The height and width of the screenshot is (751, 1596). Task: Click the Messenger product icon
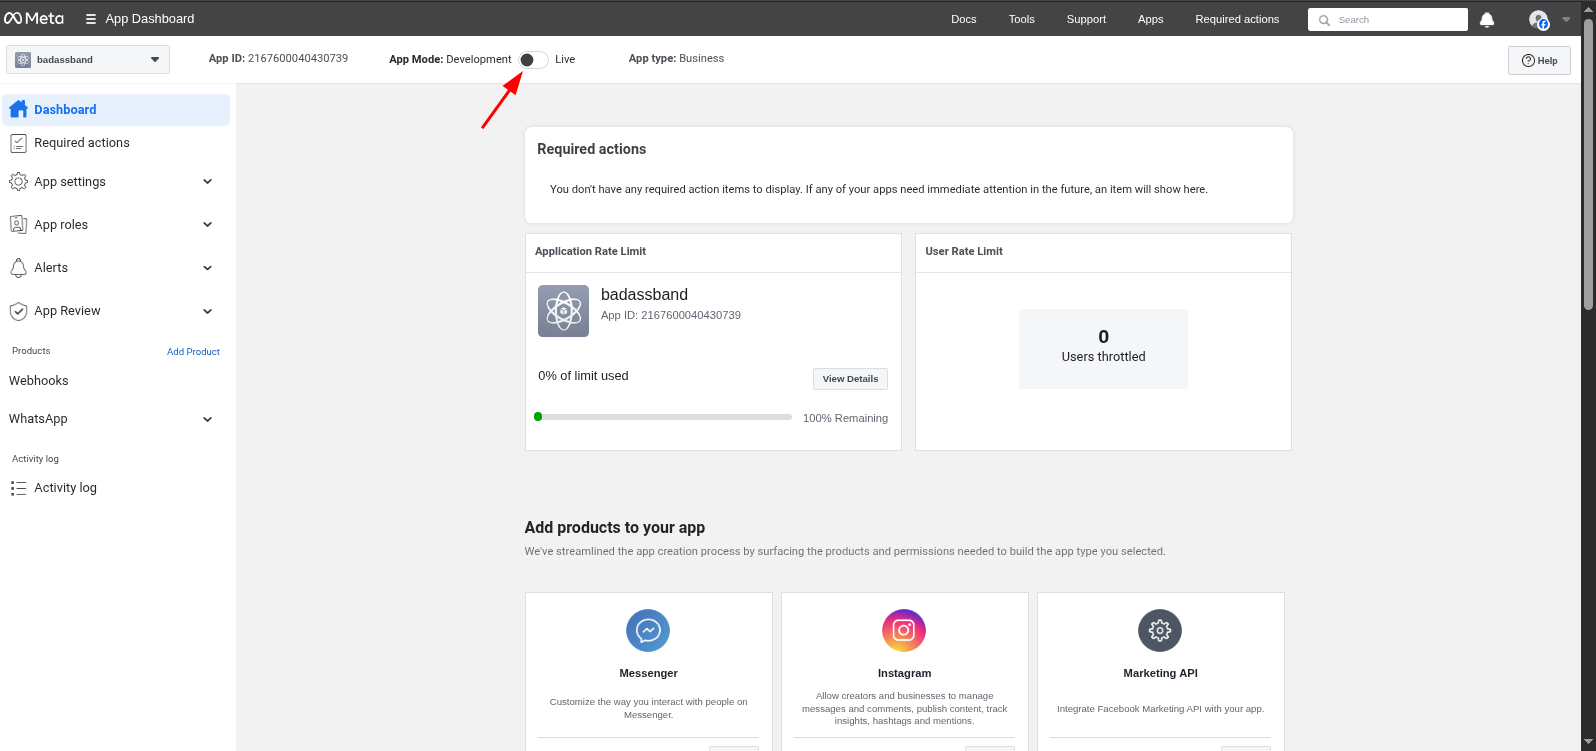648,631
